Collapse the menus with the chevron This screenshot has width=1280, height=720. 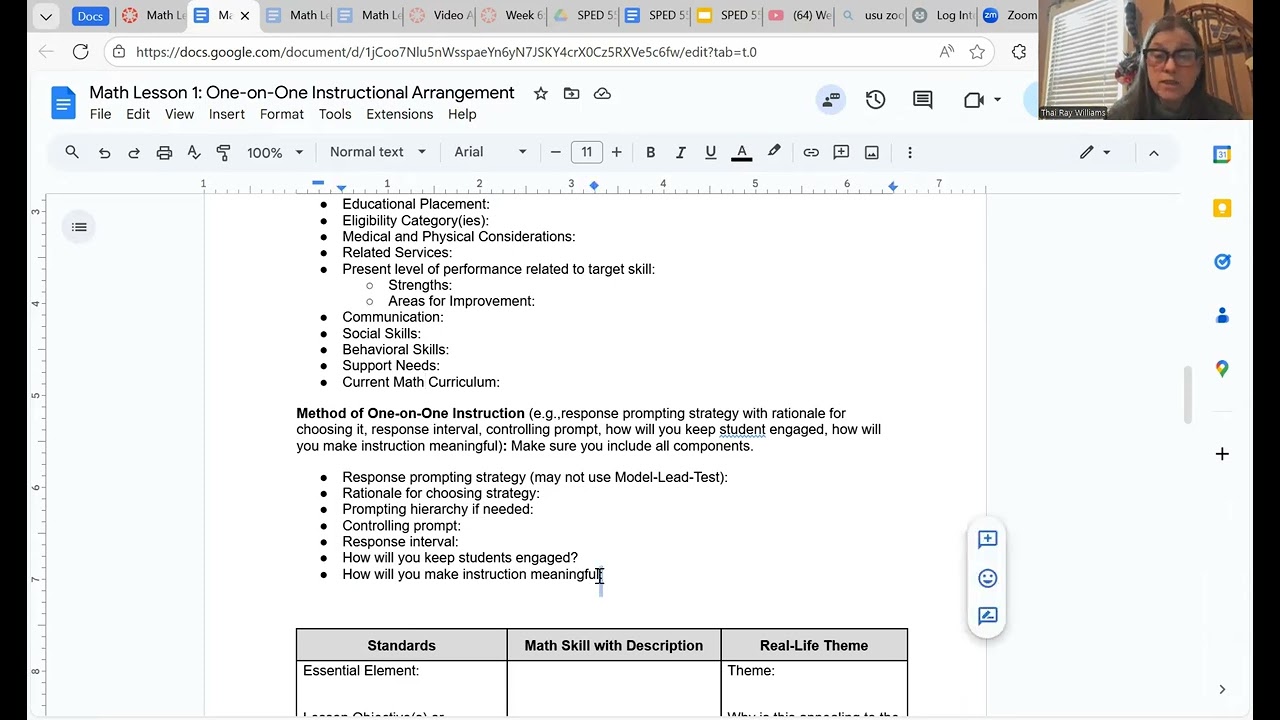1153,152
